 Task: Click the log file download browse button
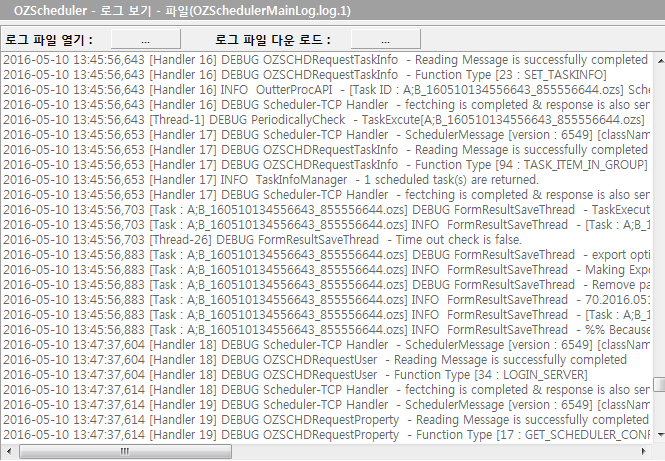[x=386, y=39]
